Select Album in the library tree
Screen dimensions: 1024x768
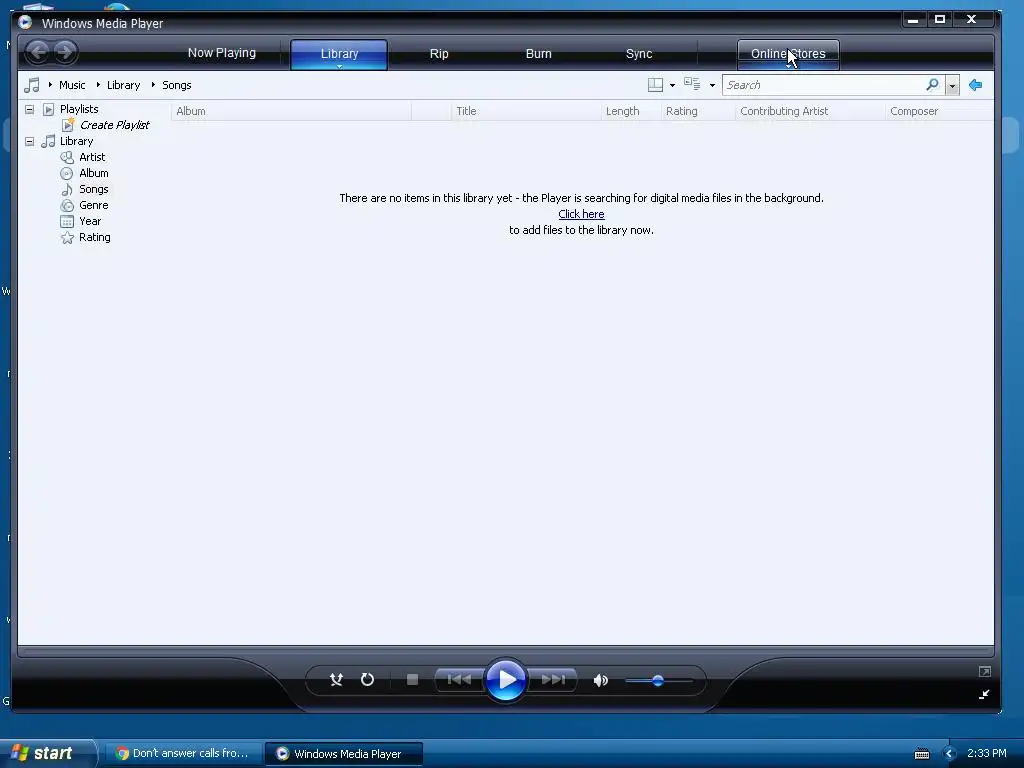pyautogui.click(x=93, y=173)
